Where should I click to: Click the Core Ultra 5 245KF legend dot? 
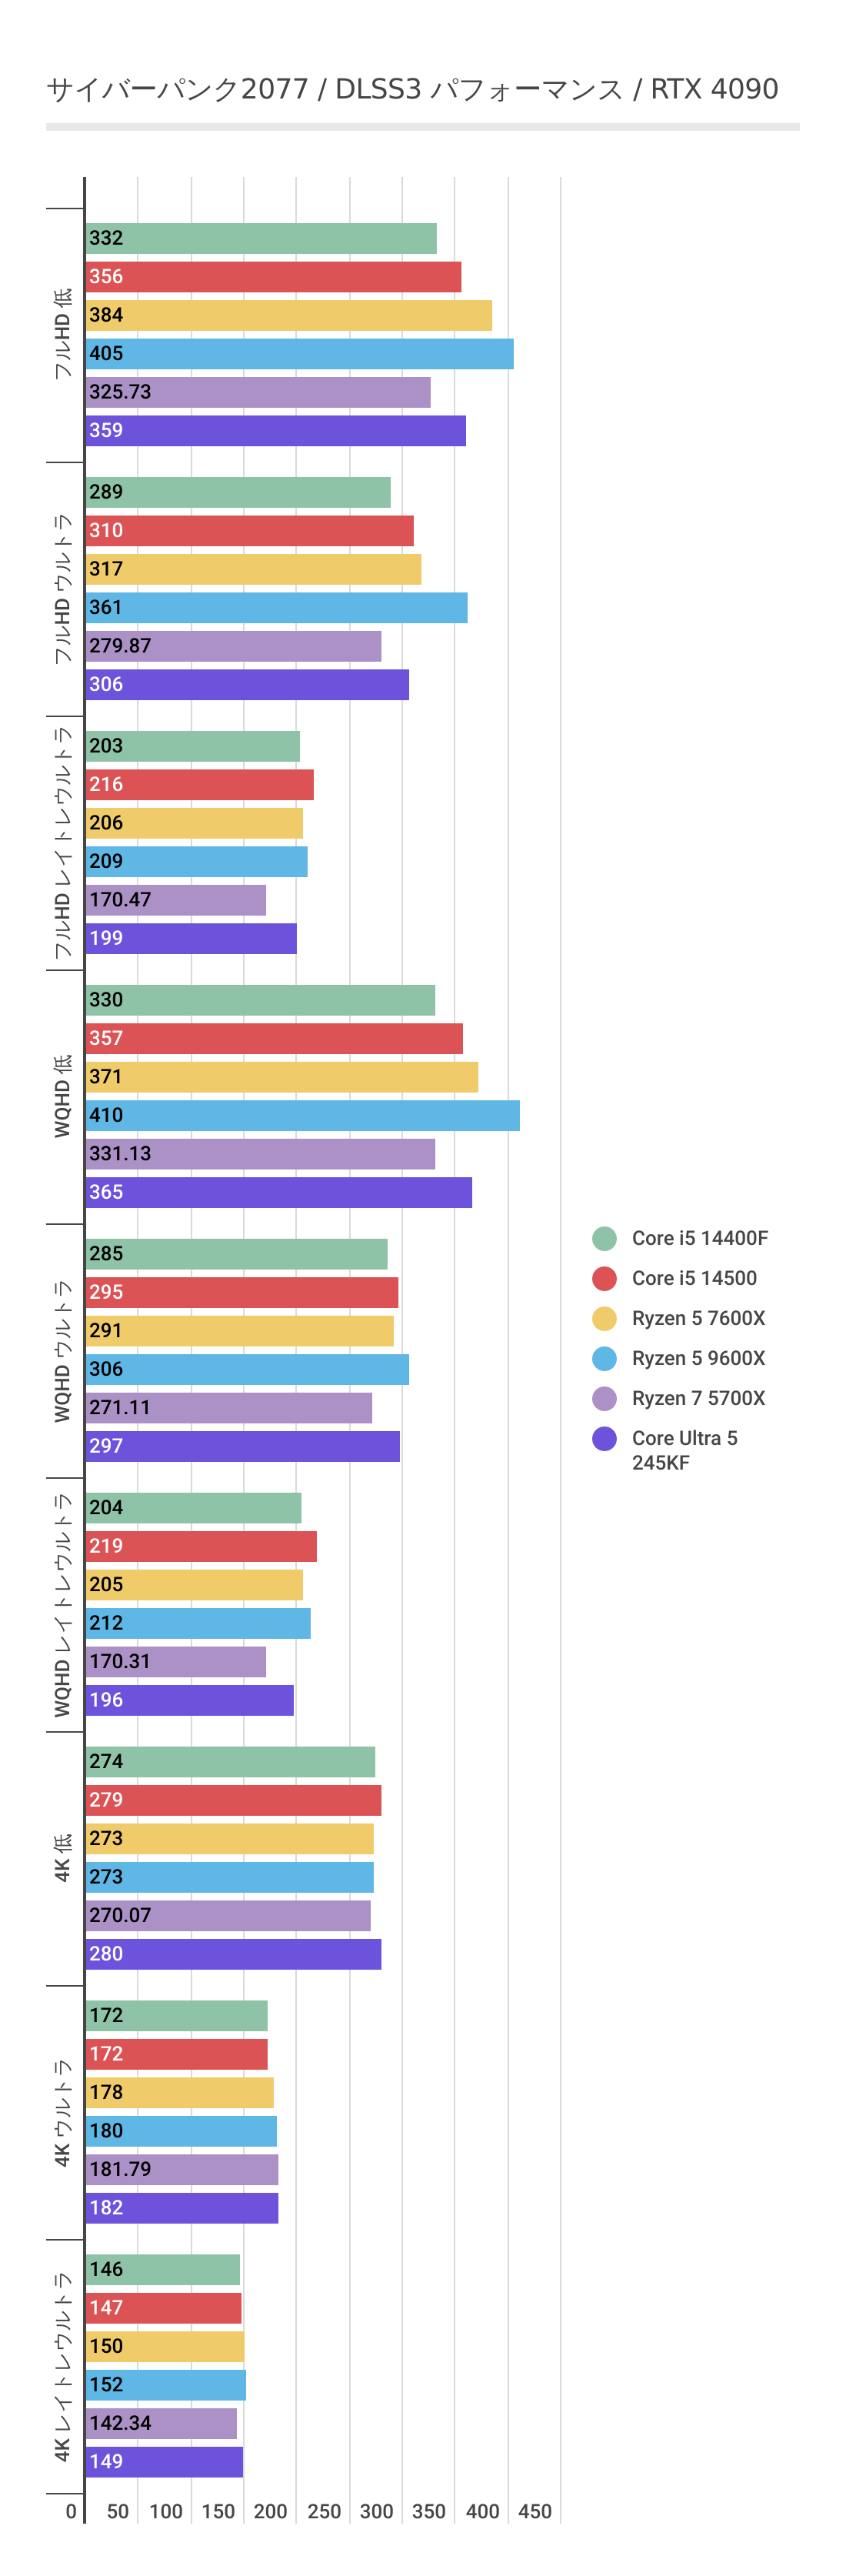[604, 1438]
